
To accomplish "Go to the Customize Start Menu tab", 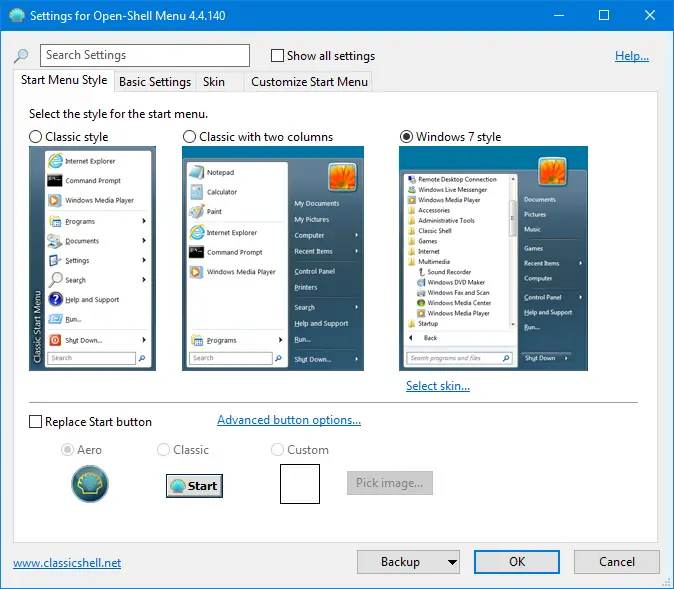I will pyautogui.click(x=309, y=82).
